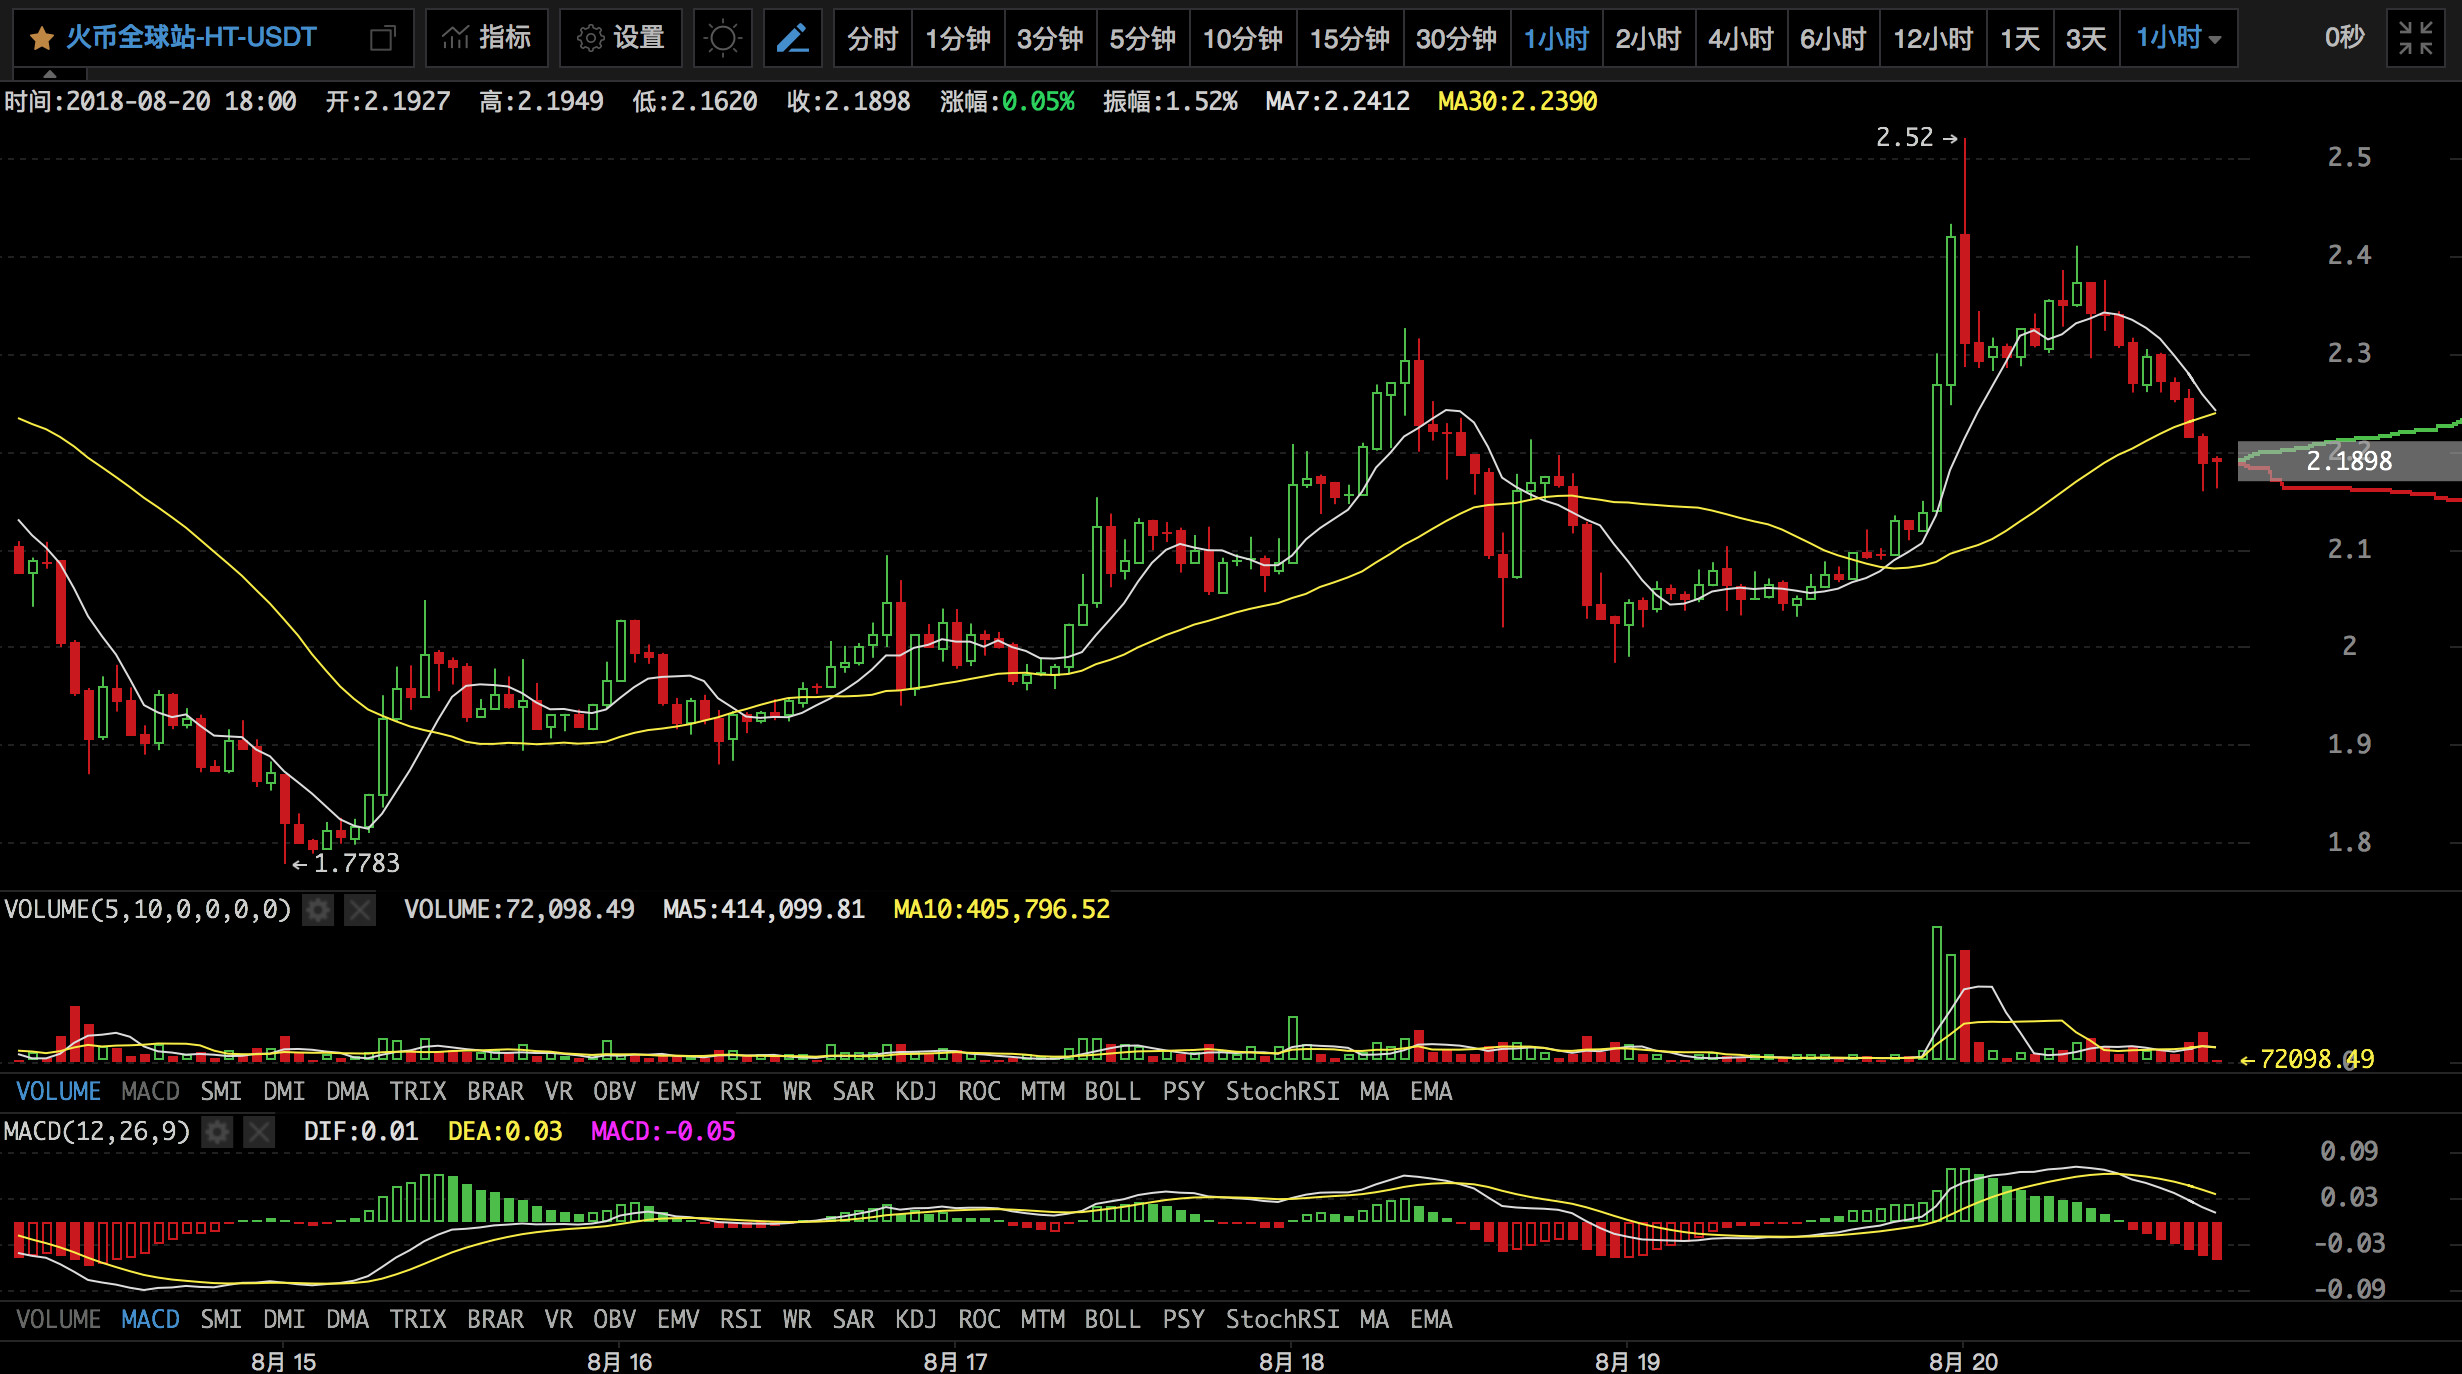Image resolution: width=2462 pixels, height=1374 pixels.
Task: Select the 12小时 interval
Action: coord(1934,39)
